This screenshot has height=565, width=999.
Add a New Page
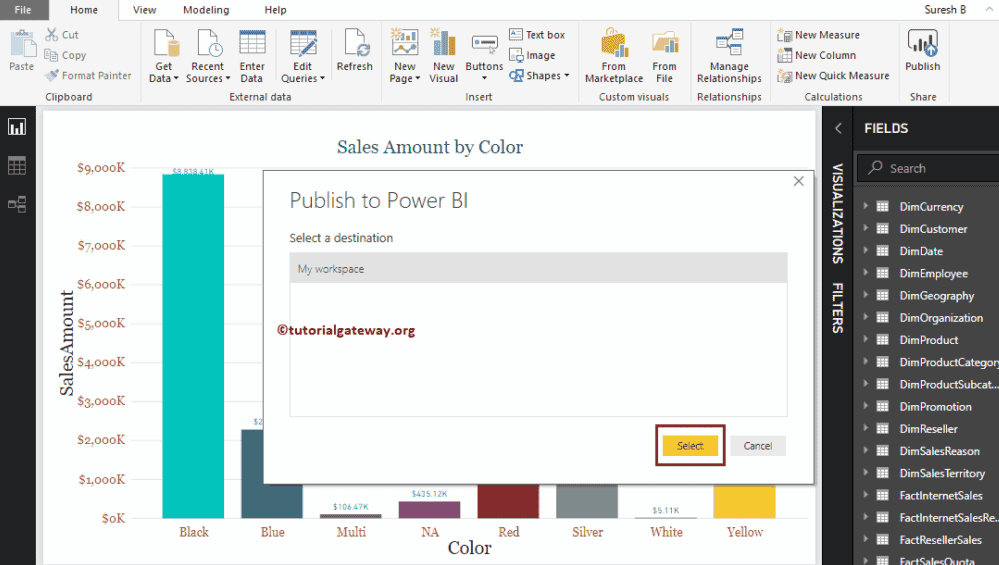pos(405,57)
